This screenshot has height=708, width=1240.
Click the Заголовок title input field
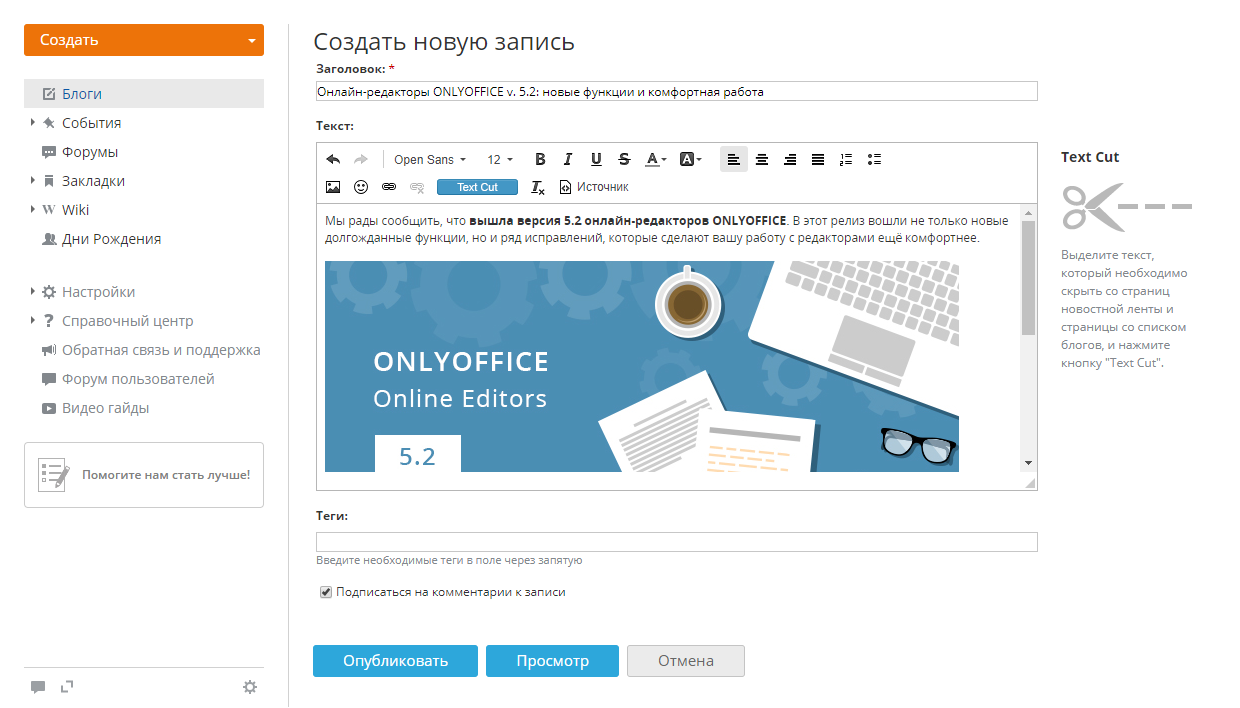677,91
